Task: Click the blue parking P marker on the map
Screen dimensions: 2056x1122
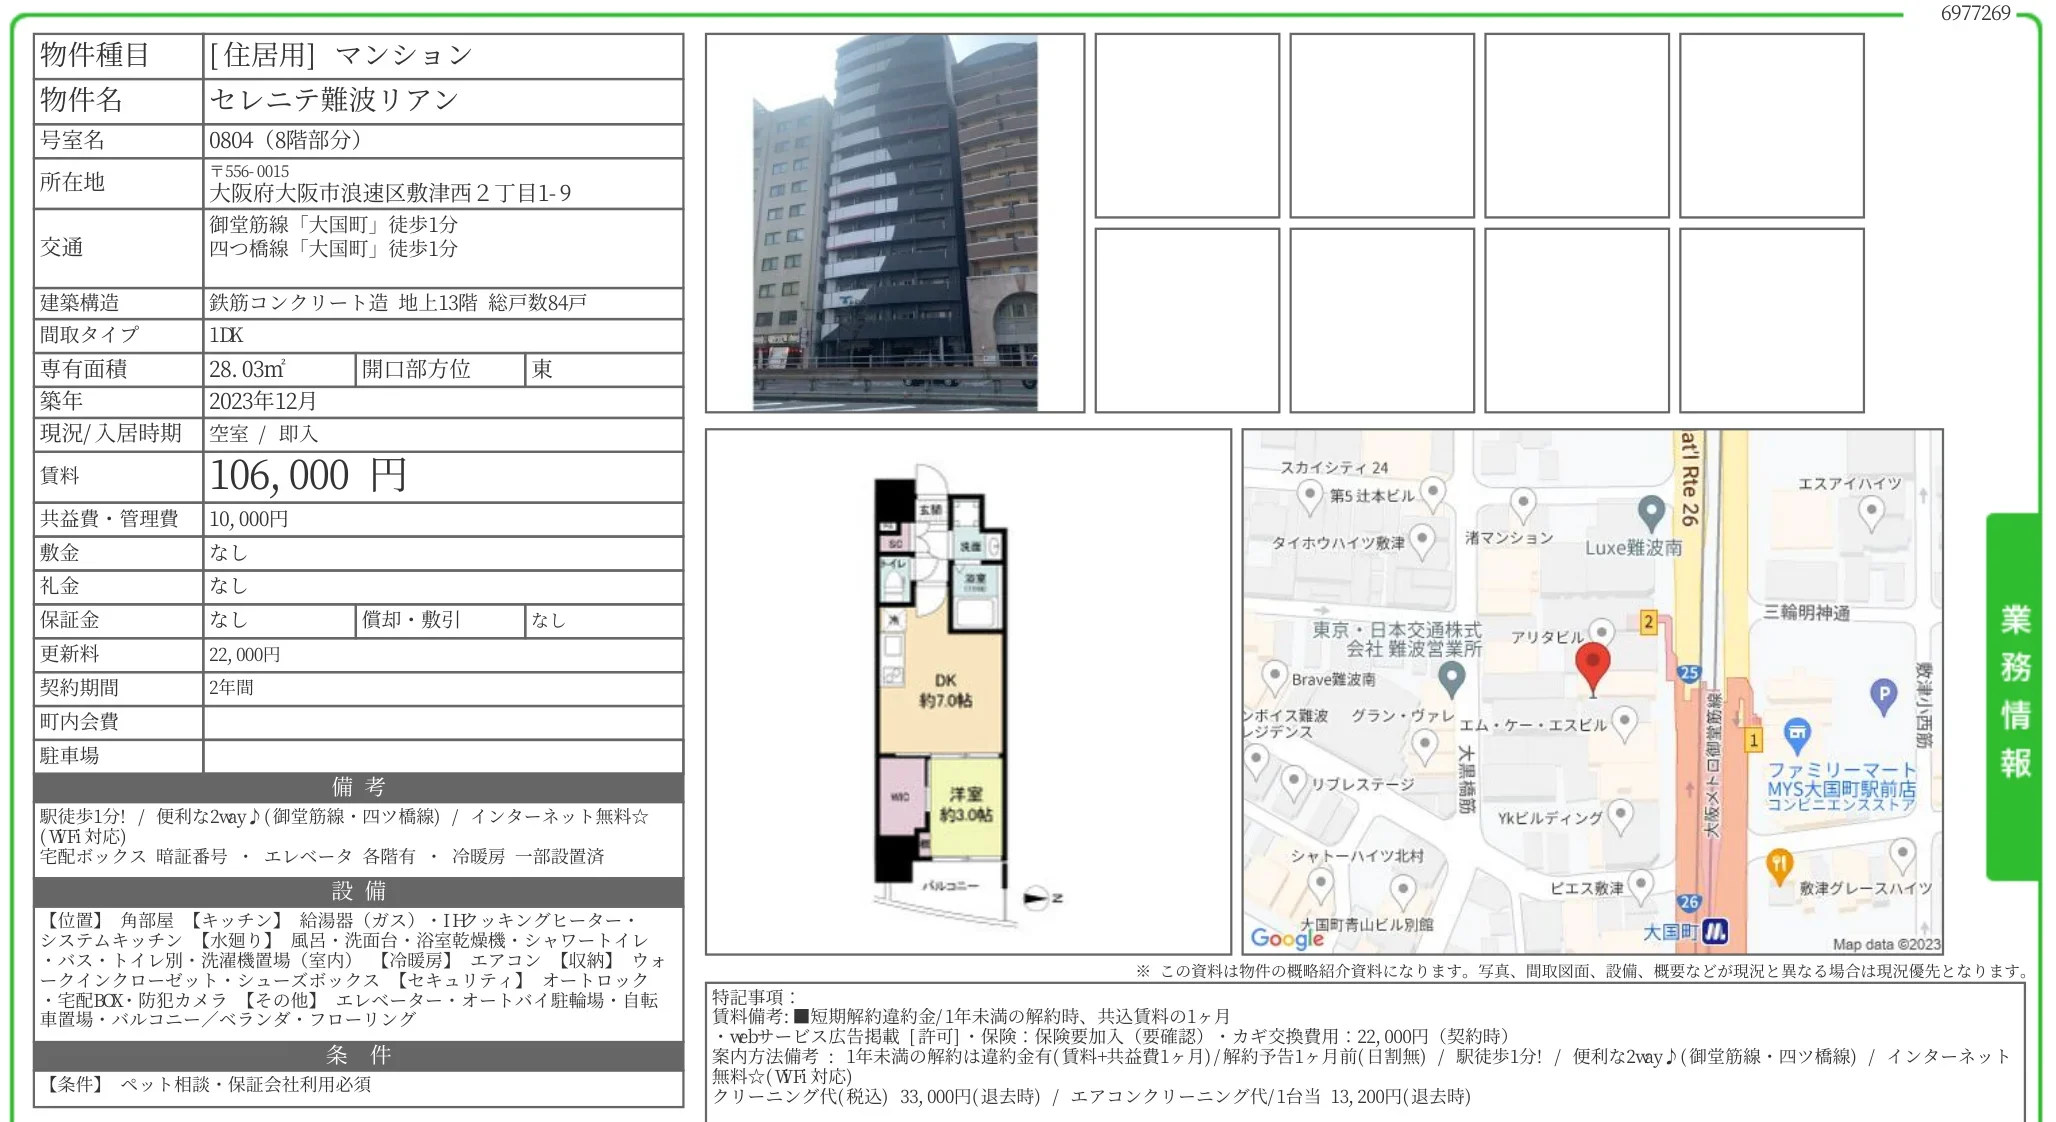Action: (x=1883, y=695)
